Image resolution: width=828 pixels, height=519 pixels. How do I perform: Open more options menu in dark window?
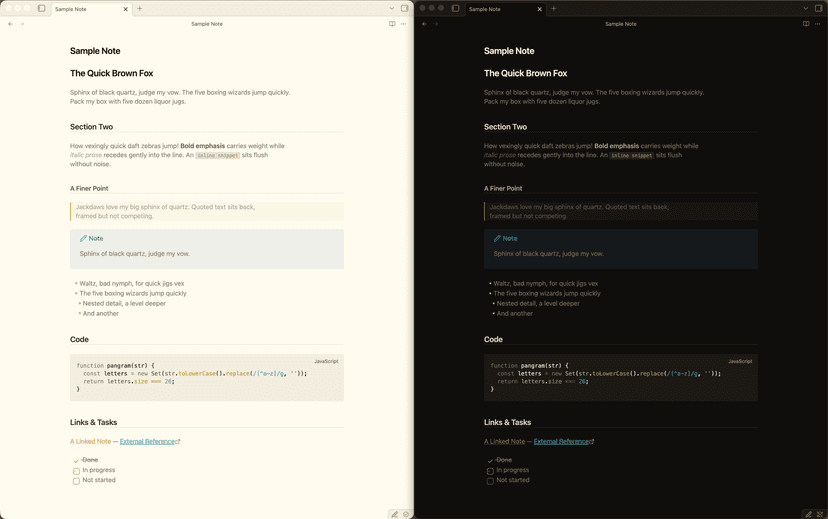pyautogui.click(x=817, y=24)
